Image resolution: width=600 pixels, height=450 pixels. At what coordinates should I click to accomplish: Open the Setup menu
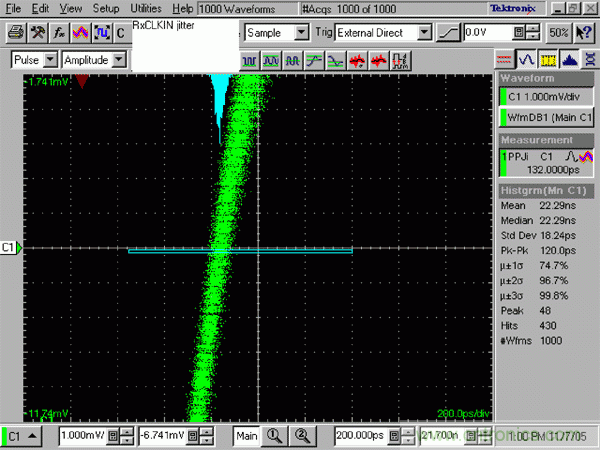105,8
